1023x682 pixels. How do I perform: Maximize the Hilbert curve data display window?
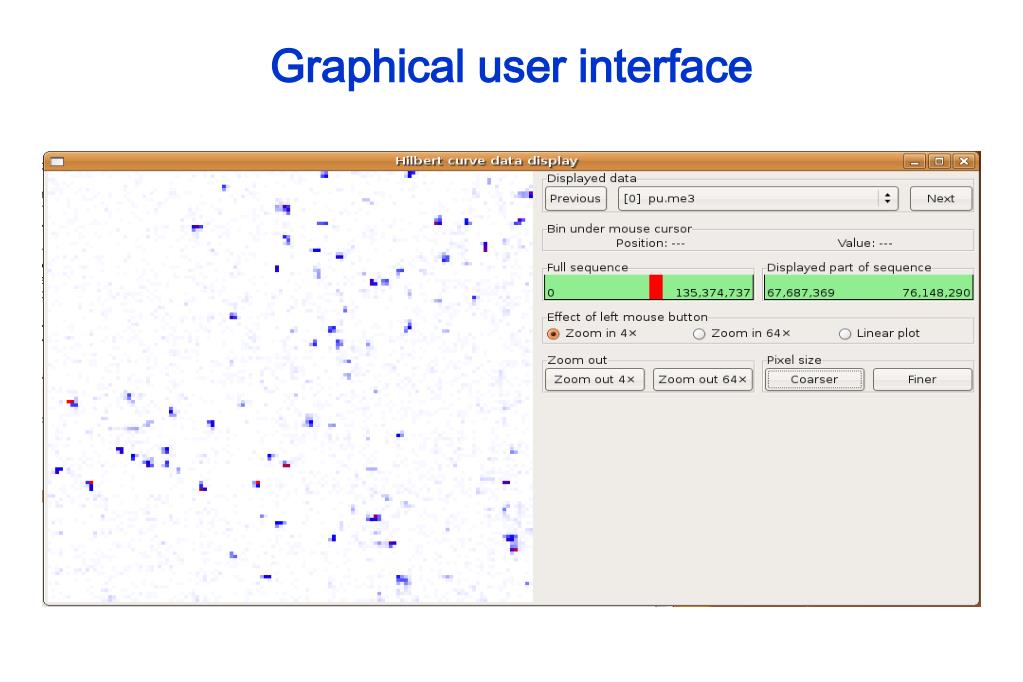point(939,161)
